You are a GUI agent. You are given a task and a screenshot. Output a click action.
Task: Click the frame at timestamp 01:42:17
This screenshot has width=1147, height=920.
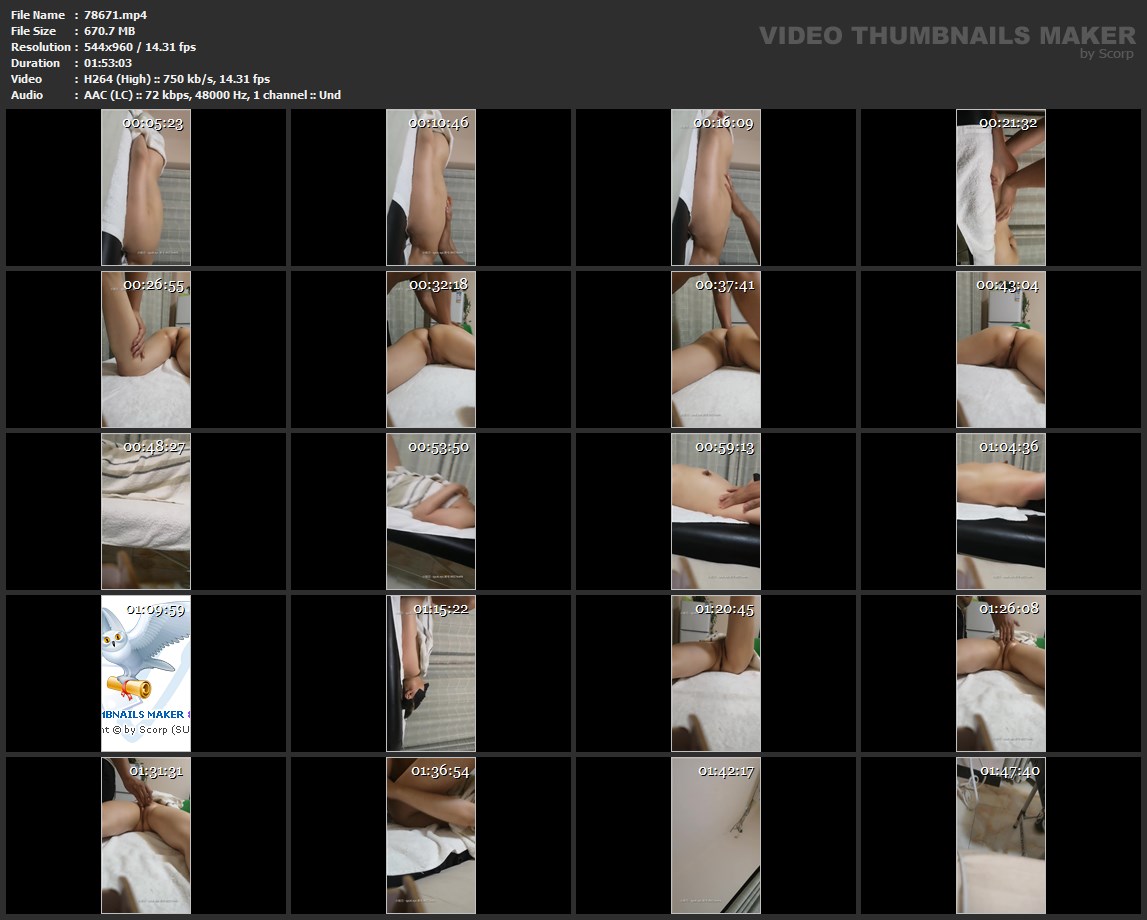[x=716, y=836]
